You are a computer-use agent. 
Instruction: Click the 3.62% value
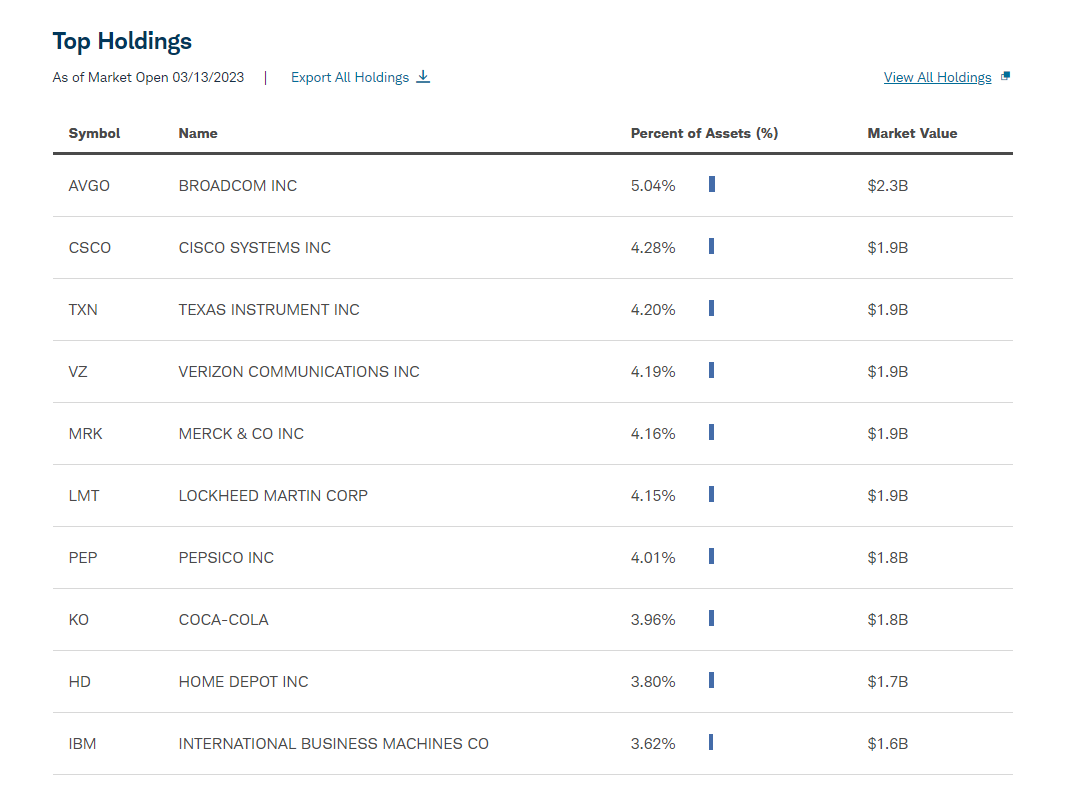coord(653,744)
